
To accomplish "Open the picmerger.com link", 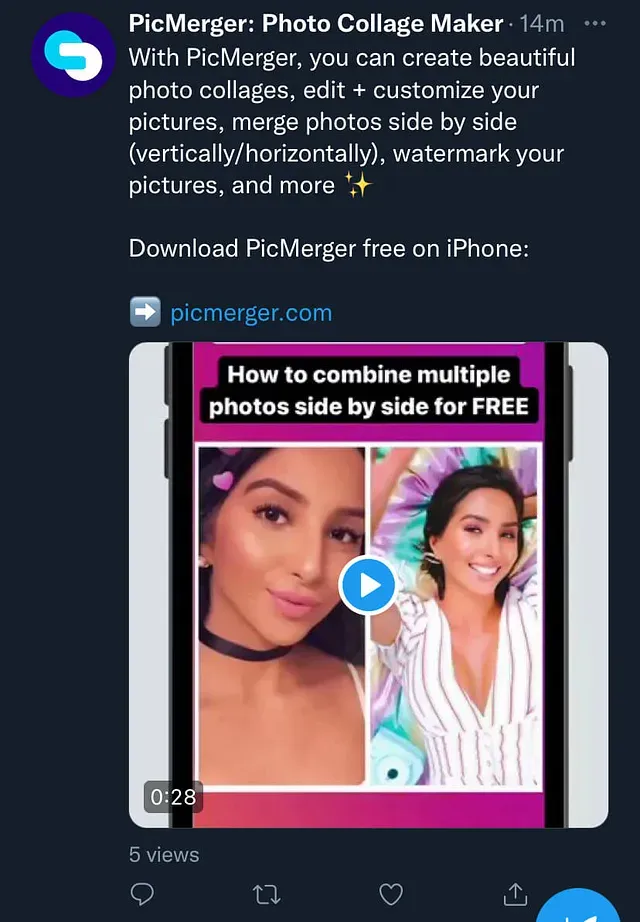I will pyautogui.click(x=251, y=313).
